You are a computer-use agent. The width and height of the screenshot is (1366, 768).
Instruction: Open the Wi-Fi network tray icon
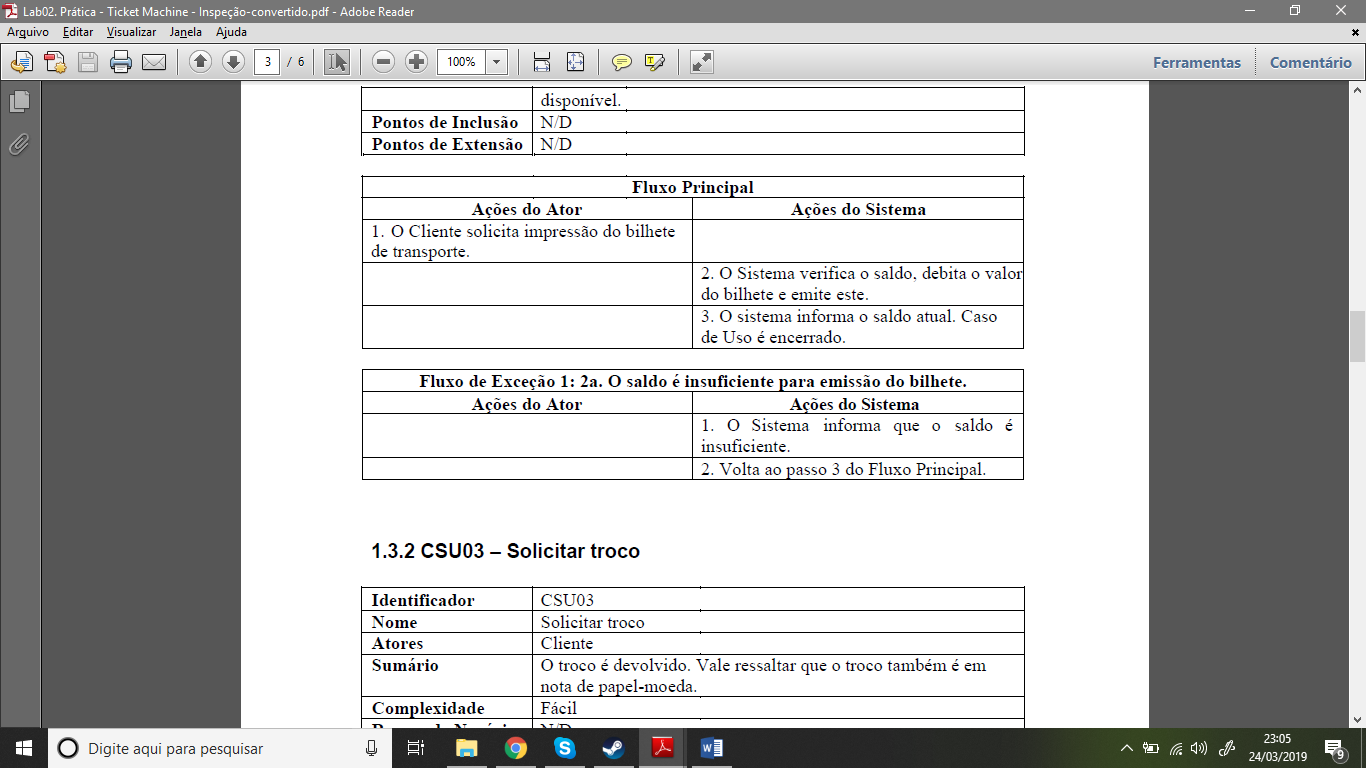point(1176,748)
